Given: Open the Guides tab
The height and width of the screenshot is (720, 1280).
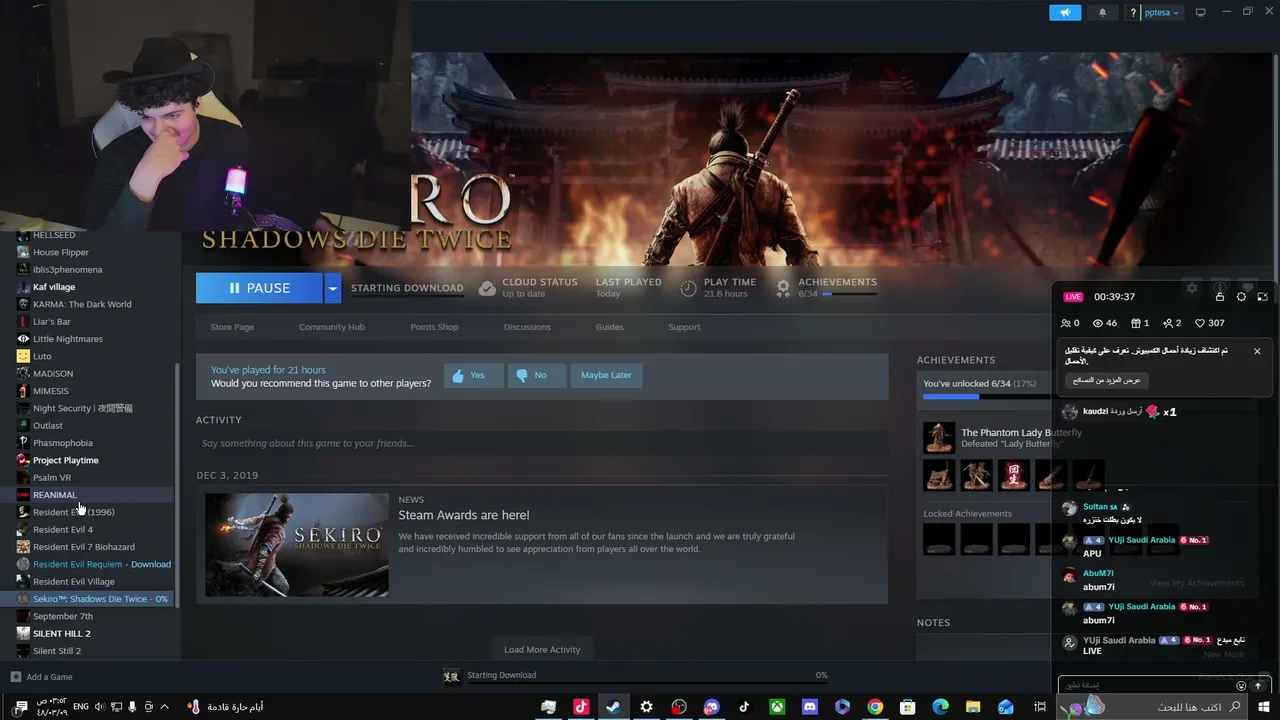Looking at the screenshot, I should pos(610,327).
